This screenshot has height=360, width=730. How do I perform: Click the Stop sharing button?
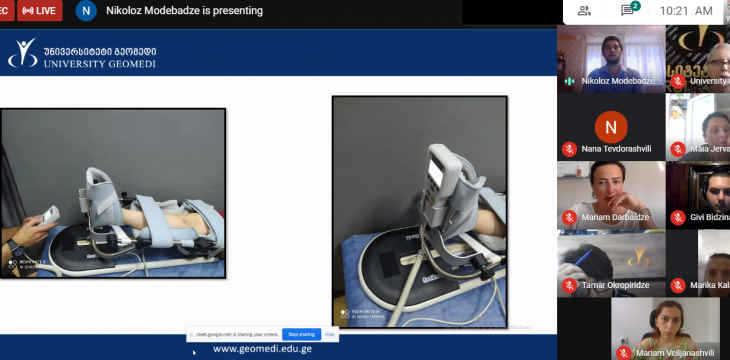tap(301, 334)
